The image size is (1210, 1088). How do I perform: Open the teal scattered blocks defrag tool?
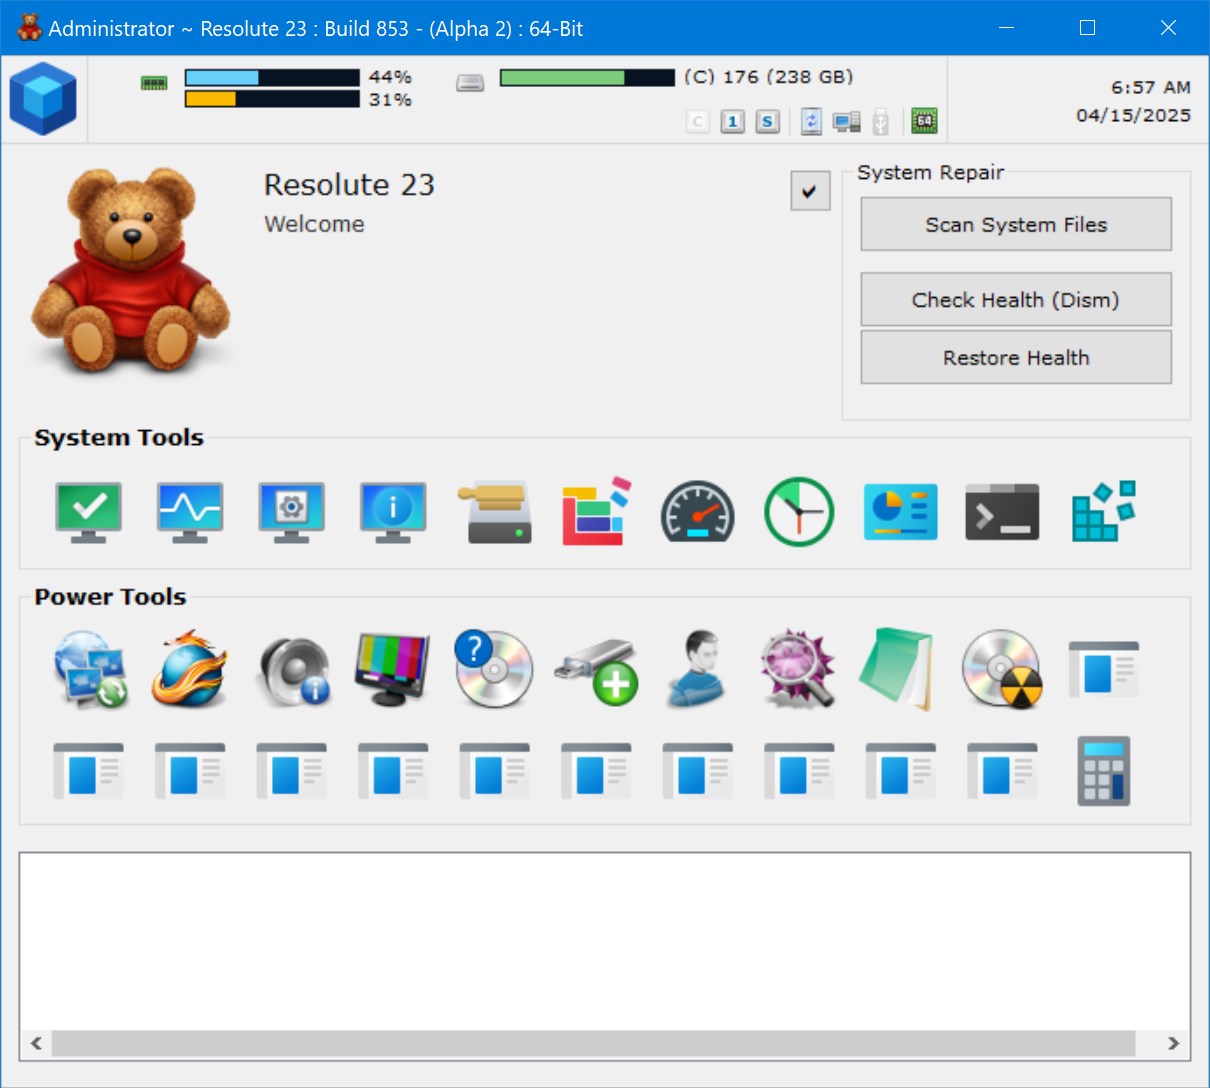[1104, 511]
